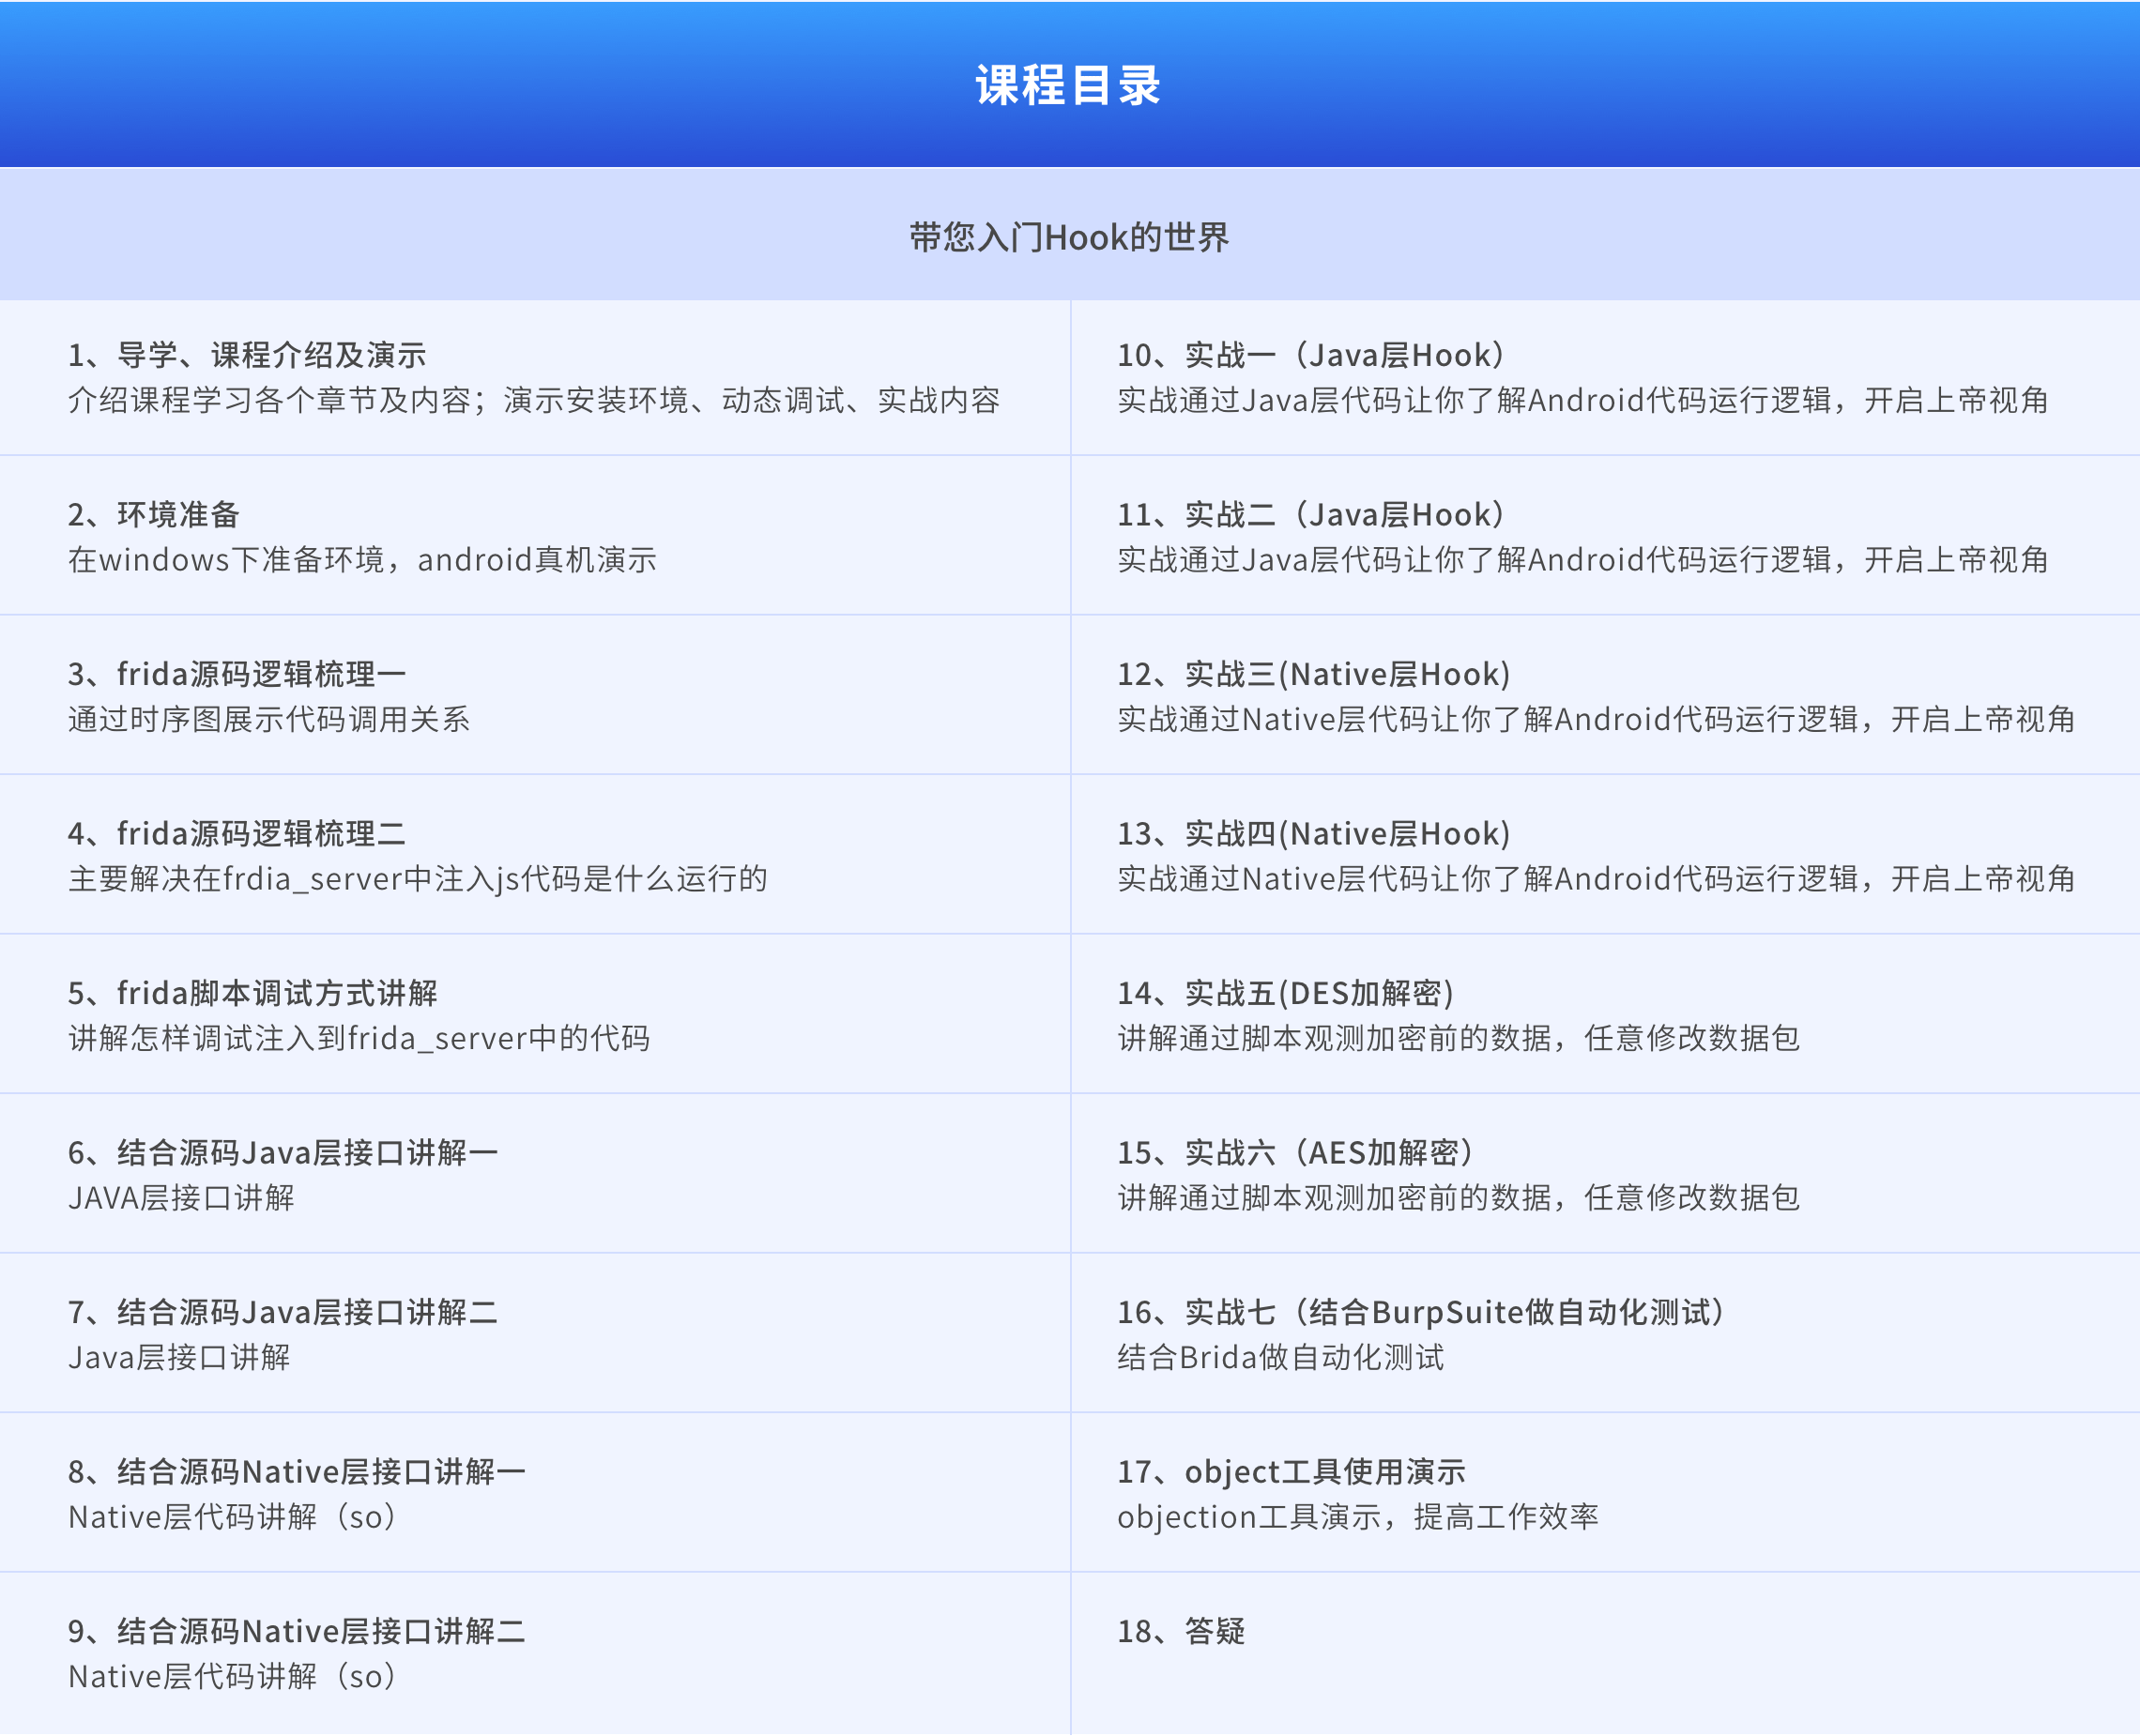The width and height of the screenshot is (2140, 1736).
Task: Select lesson 7 结合源码Java层接口讲解二
Action: pyautogui.click(x=282, y=1312)
